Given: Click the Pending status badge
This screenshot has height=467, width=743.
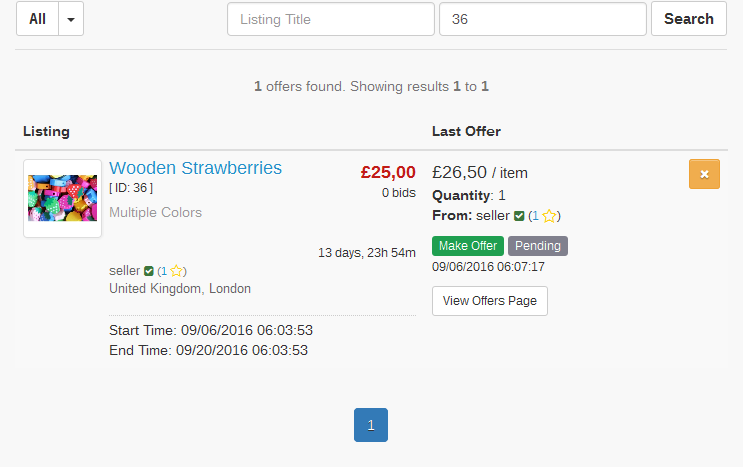Looking at the screenshot, I should [538, 246].
